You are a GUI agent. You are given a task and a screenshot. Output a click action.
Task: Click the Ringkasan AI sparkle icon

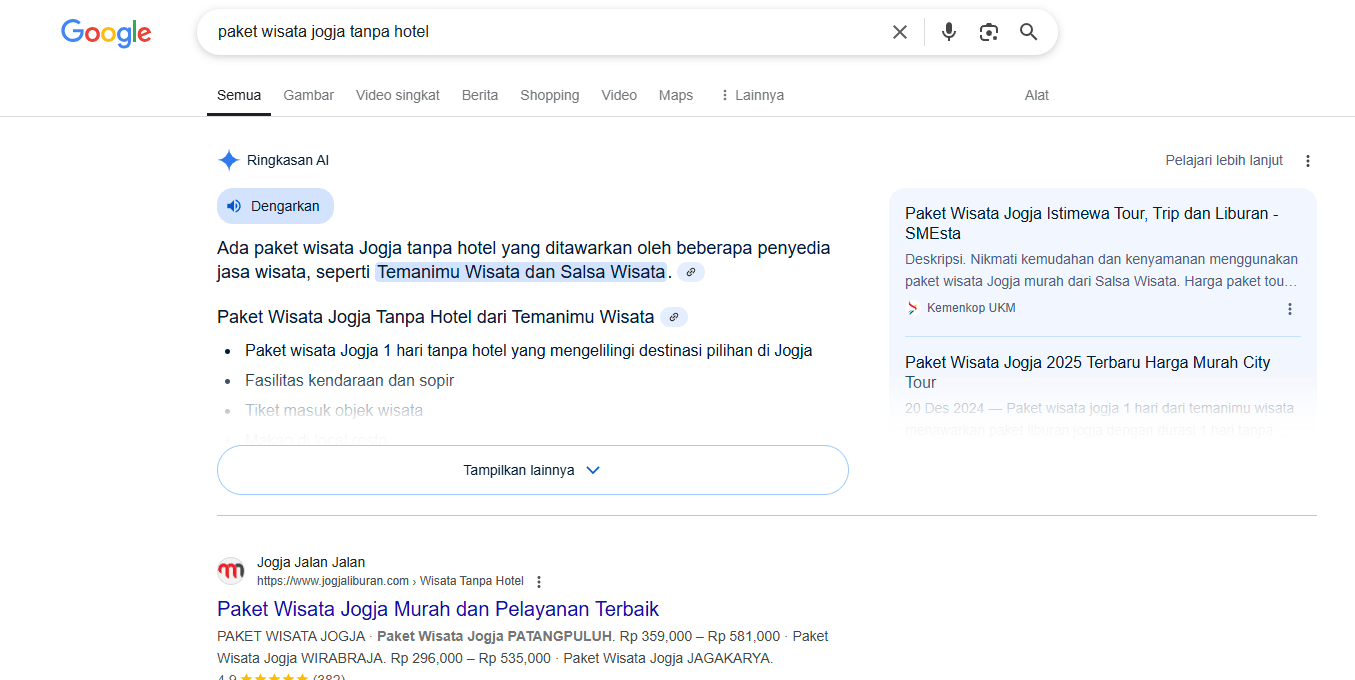click(229, 160)
